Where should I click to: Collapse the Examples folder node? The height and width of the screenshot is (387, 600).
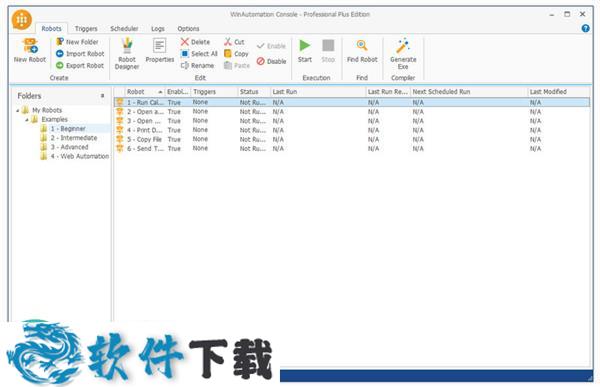pyautogui.click(x=27, y=120)
